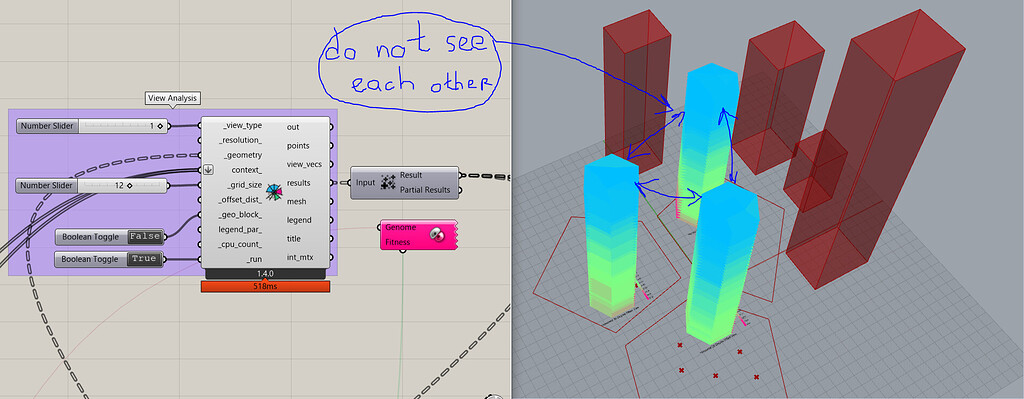Click the Partial Results output
The image size is (1024, 399).
pos(425,190)
